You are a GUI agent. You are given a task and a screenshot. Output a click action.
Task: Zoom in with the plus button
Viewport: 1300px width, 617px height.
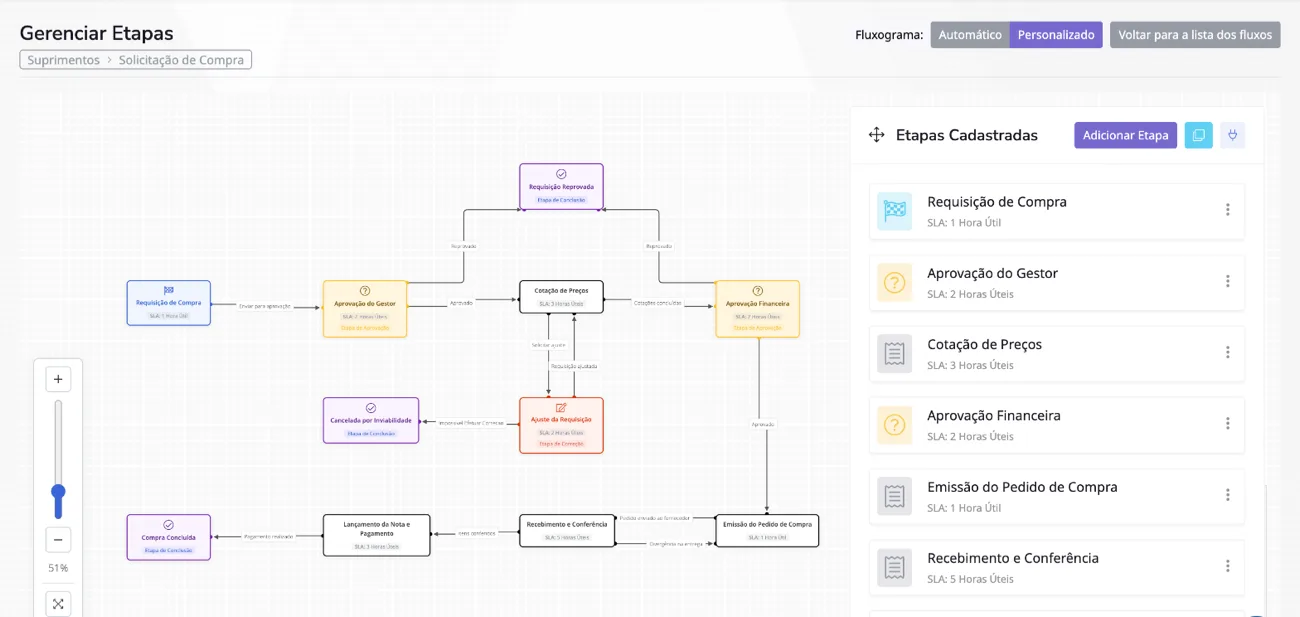[x=58, y=379]
